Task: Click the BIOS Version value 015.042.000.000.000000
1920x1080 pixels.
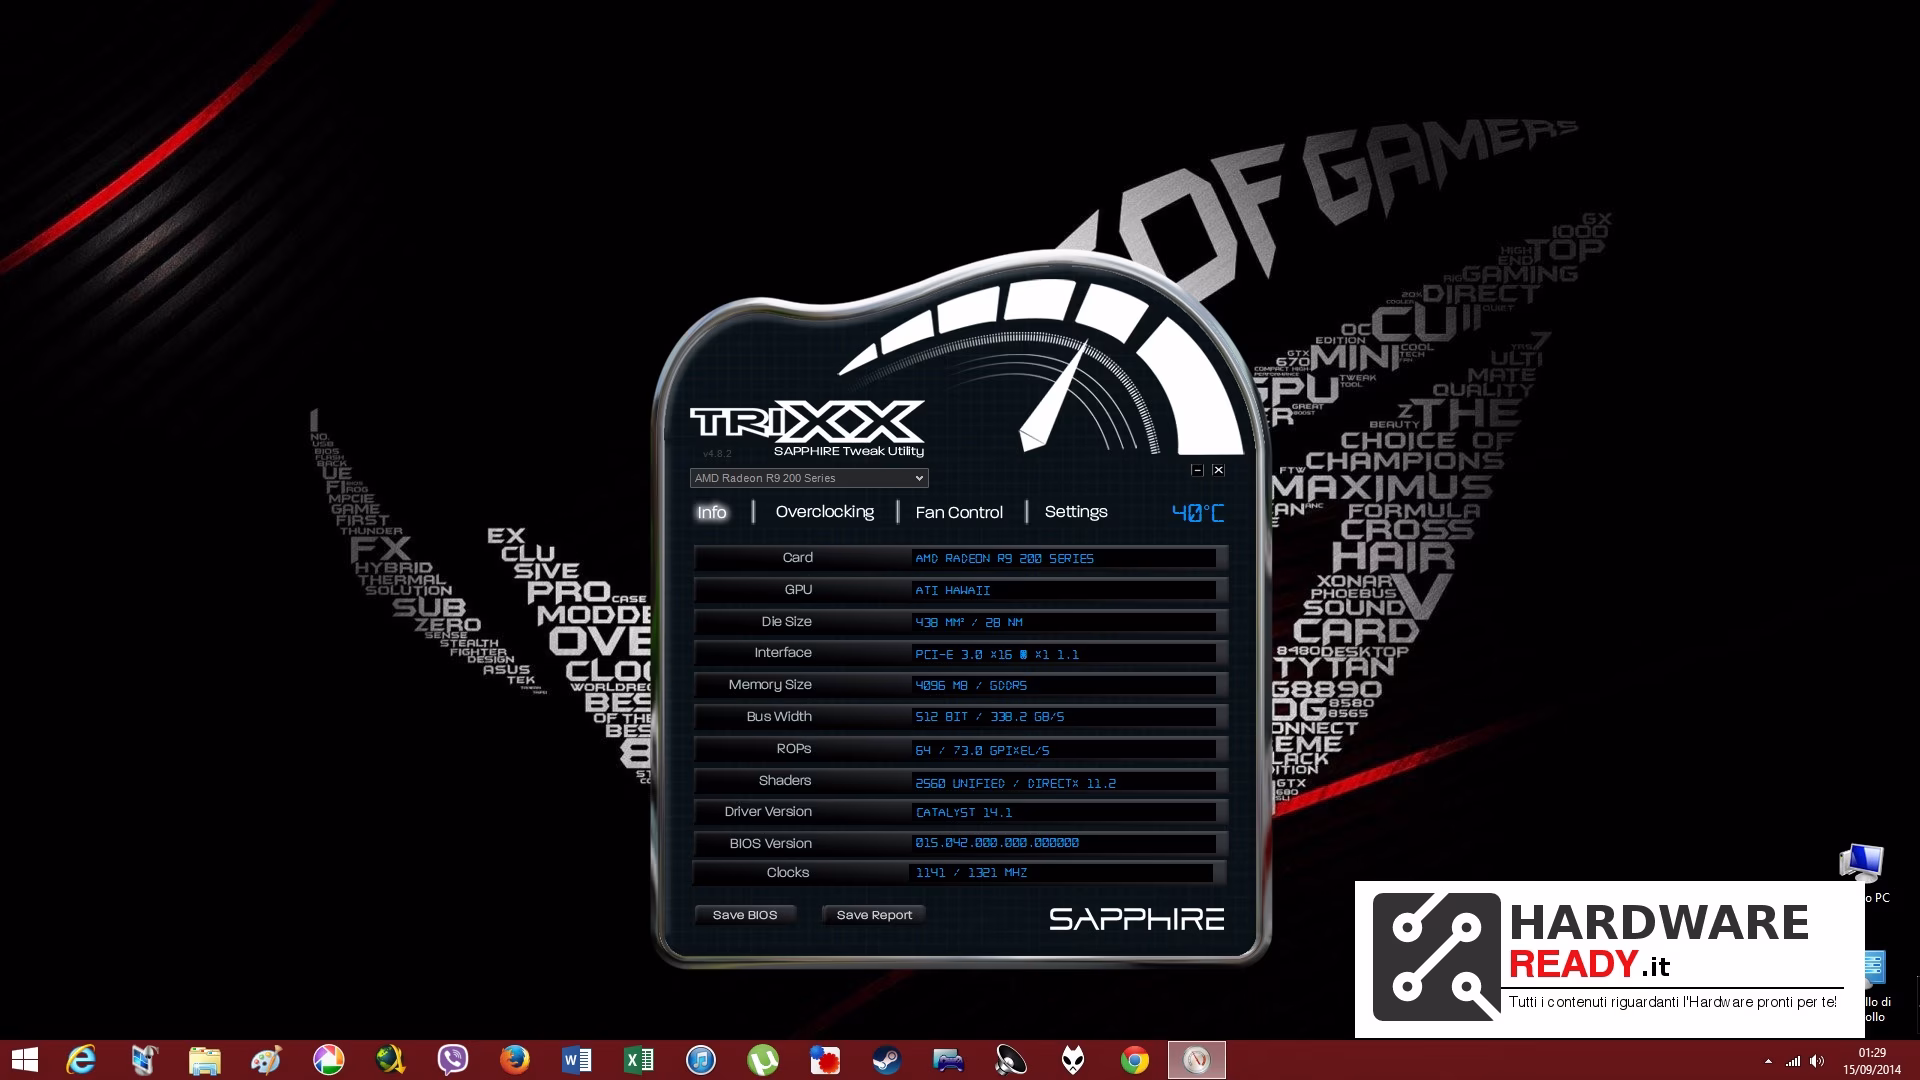Action: click(997, 843)
